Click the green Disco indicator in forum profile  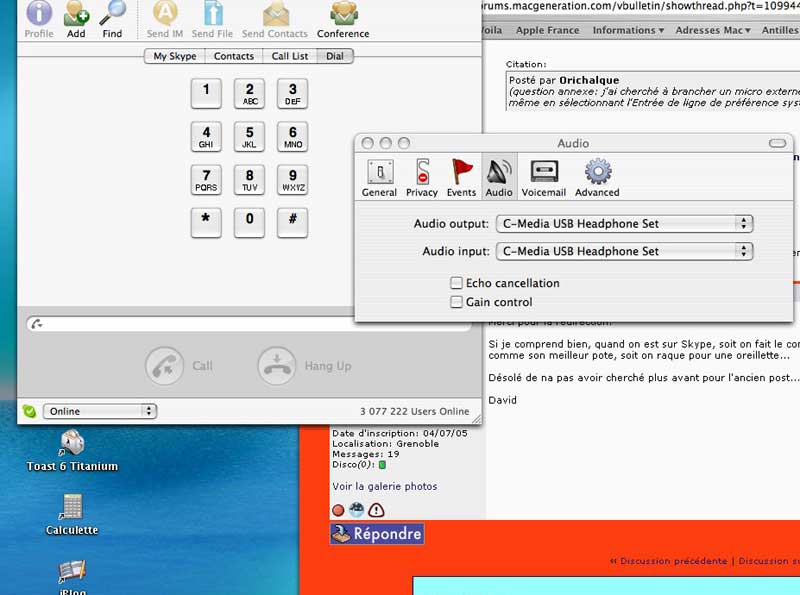(382, 464)
